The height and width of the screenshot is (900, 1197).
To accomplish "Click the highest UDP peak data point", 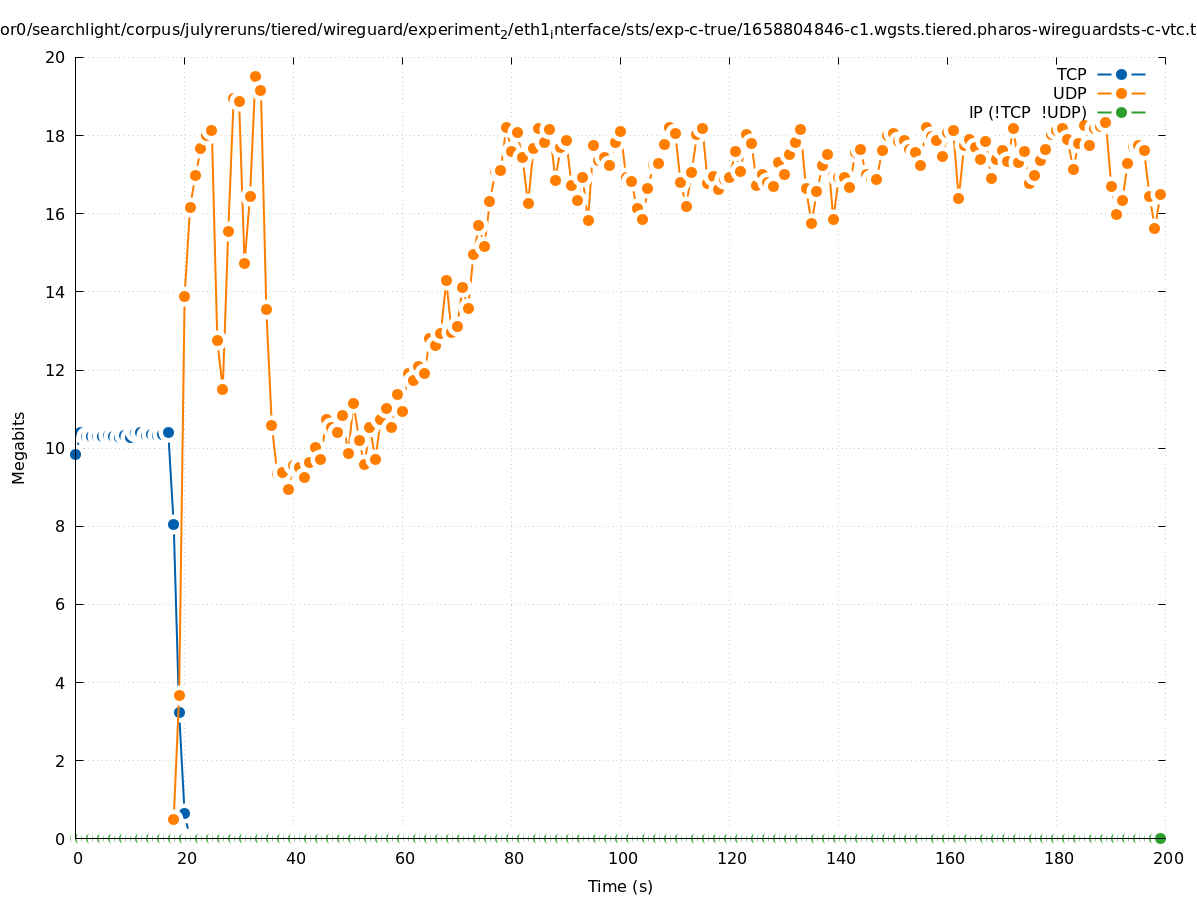I will coord(255,77).
